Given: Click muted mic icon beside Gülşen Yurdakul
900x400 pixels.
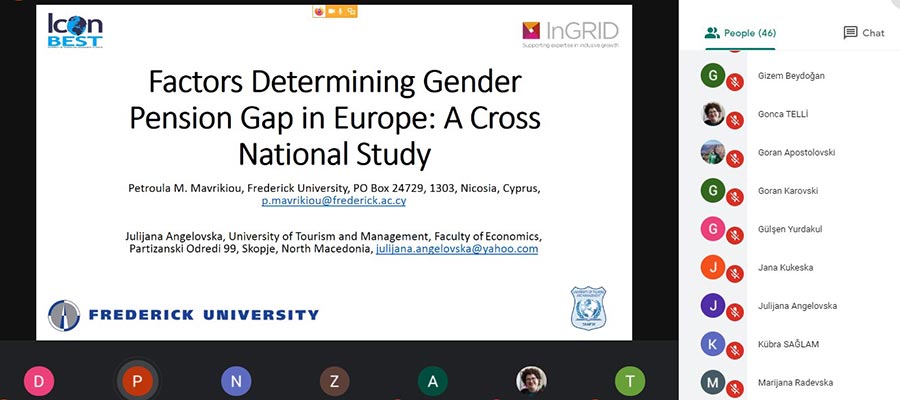Looking at the screenshot, I should click(x=735, y=233).
